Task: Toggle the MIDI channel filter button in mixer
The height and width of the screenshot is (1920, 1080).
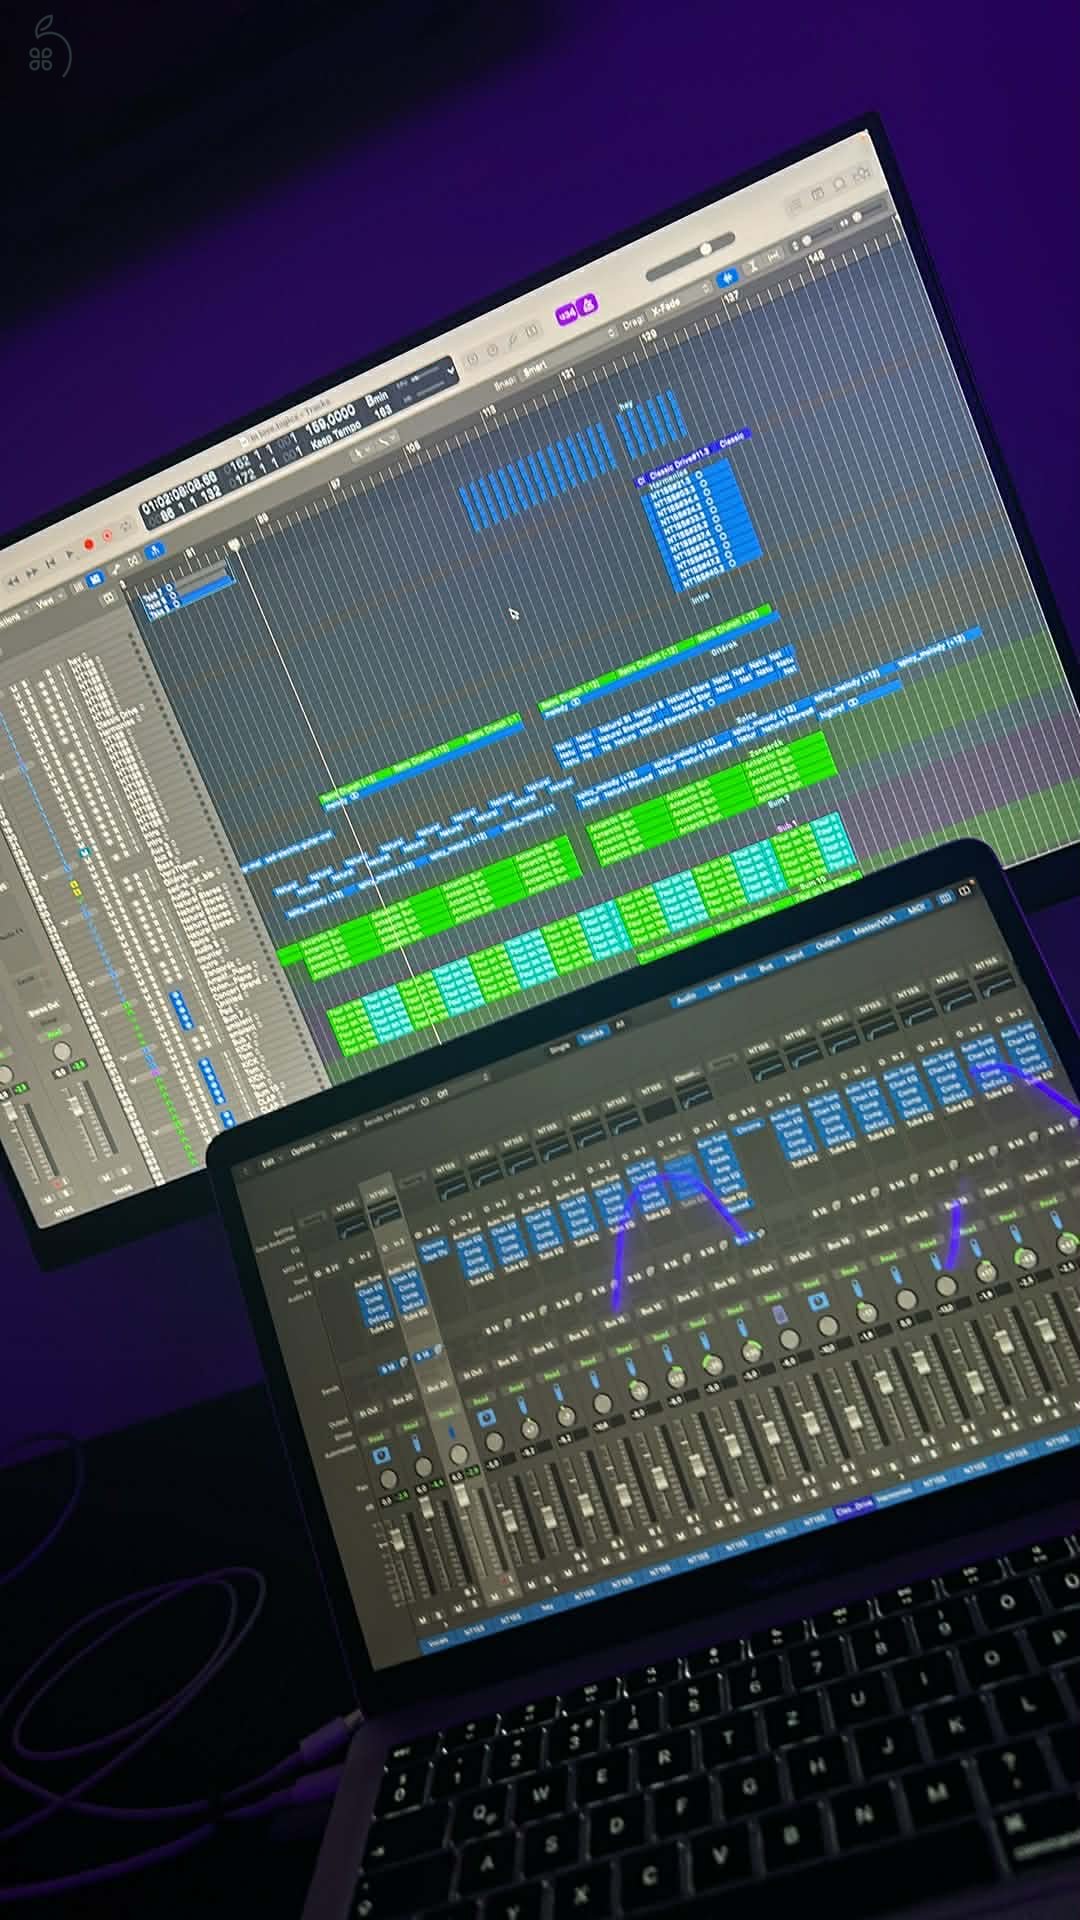Action: pyautogui.click(x=915, y=912)
